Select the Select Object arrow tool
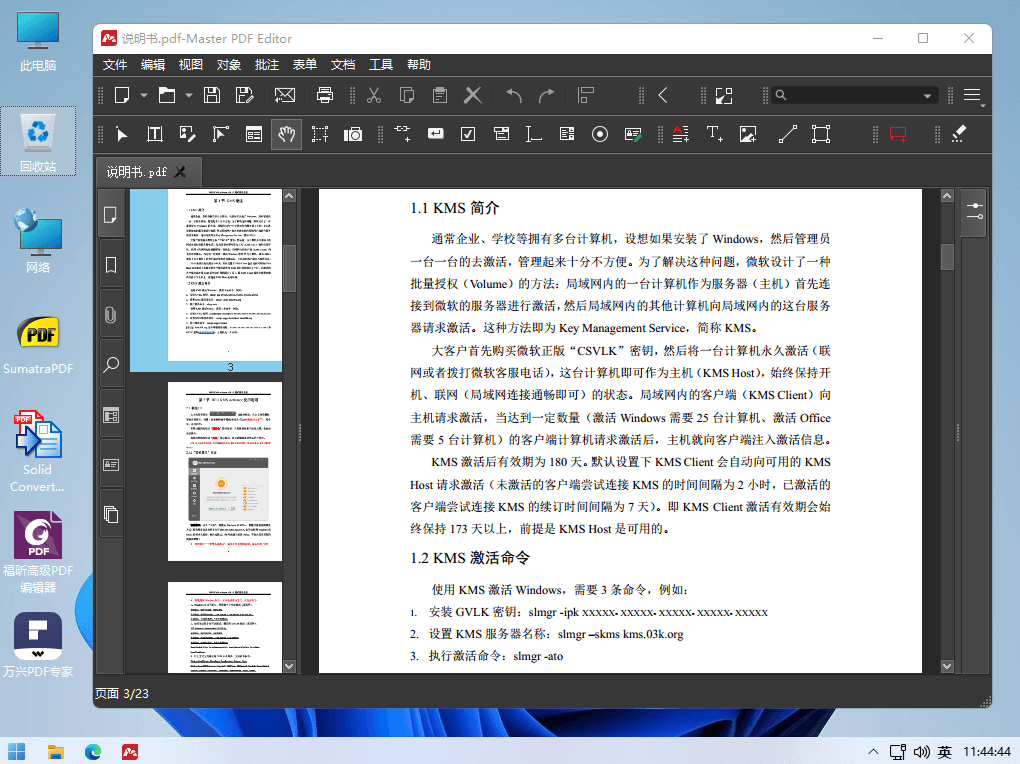1020x764 pixels. pyautogui.click(x=122, y=134)
